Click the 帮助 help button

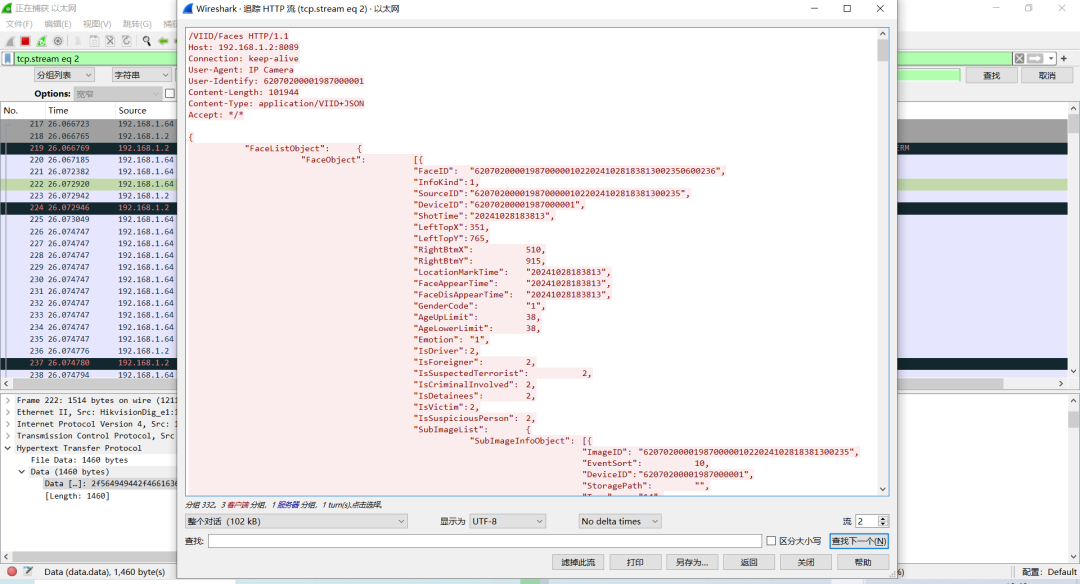pyautogui.click(x=863, y=563)
